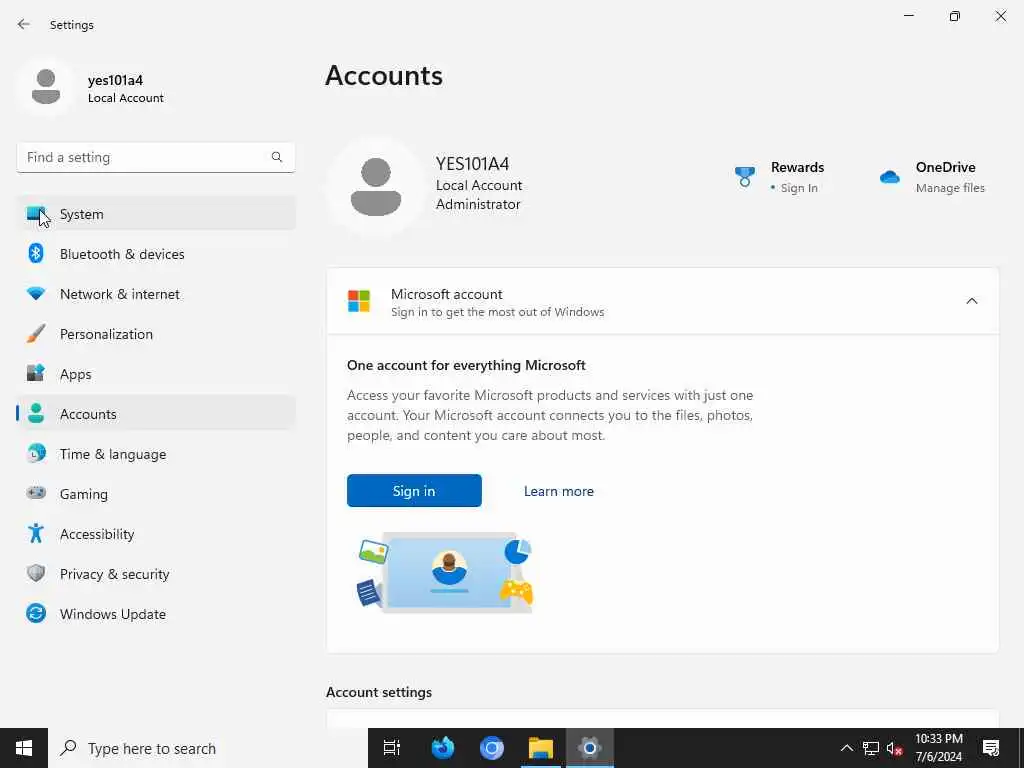The image size is (1024, 768).
Task: Click Rewards Sign In text
Action: (x=799, y=188)
